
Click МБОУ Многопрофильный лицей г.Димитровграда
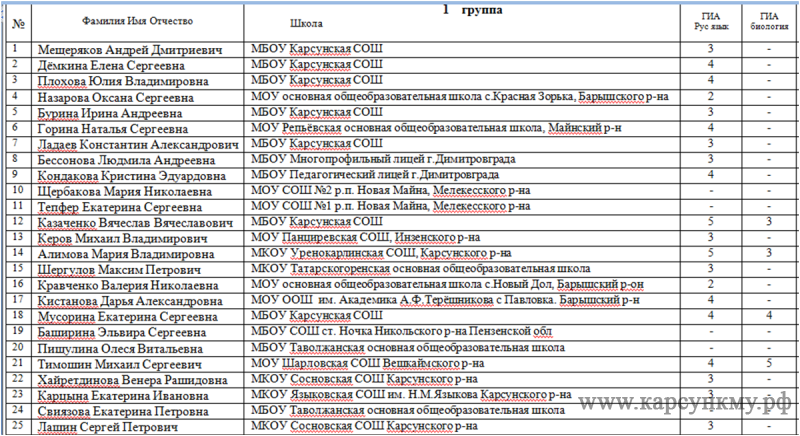pyautogui.click(x=383, y=159)
